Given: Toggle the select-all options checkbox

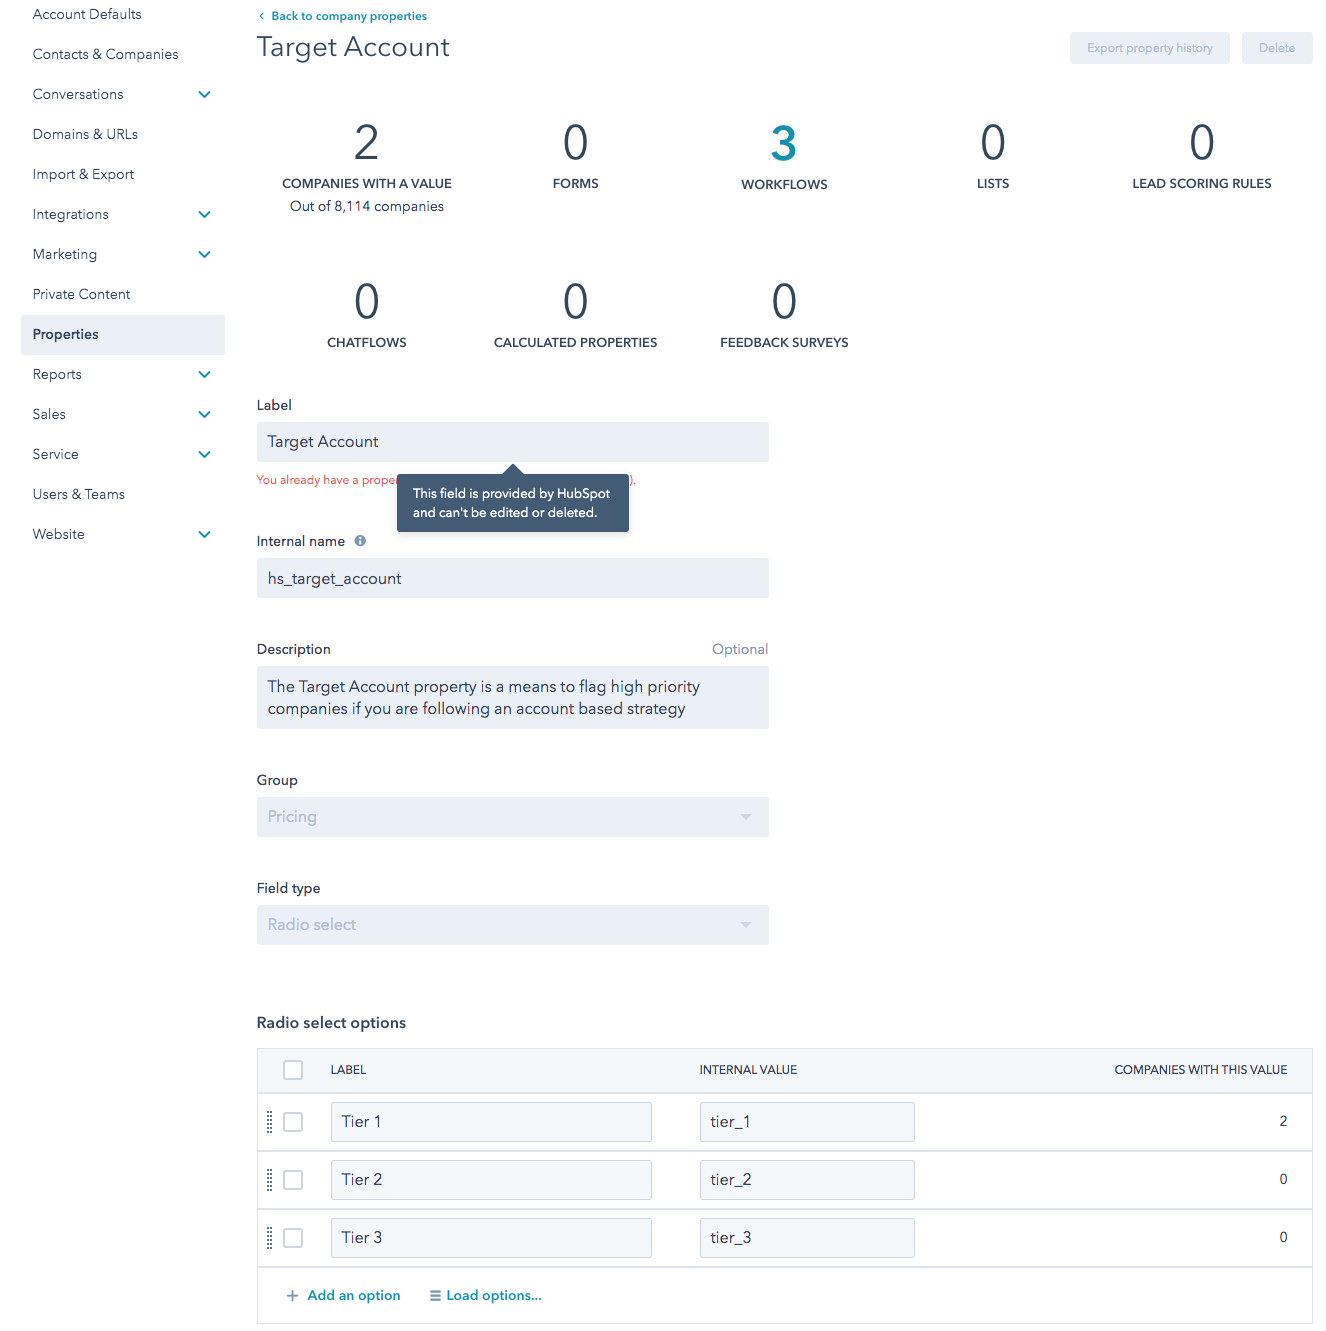Looking at the screenshot, I should click(x=293, y=1070).
